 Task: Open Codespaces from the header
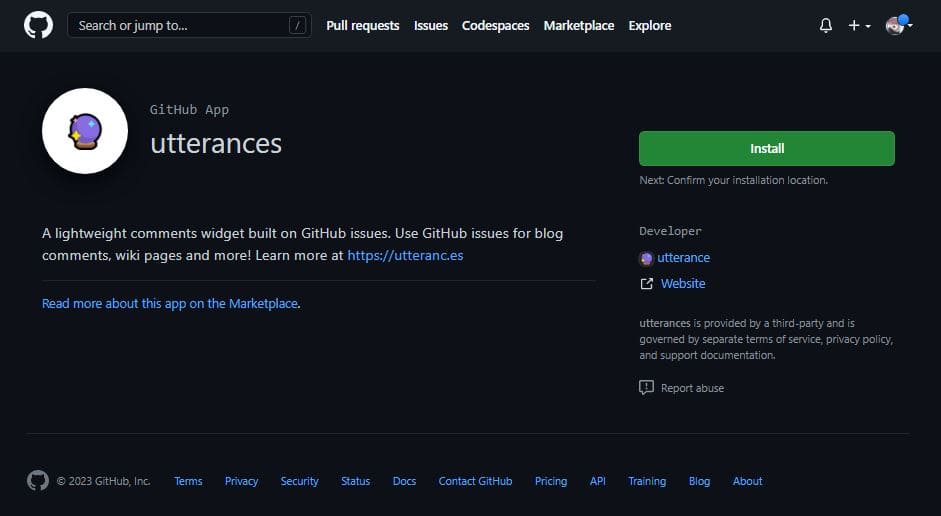[x=496, y=26]
